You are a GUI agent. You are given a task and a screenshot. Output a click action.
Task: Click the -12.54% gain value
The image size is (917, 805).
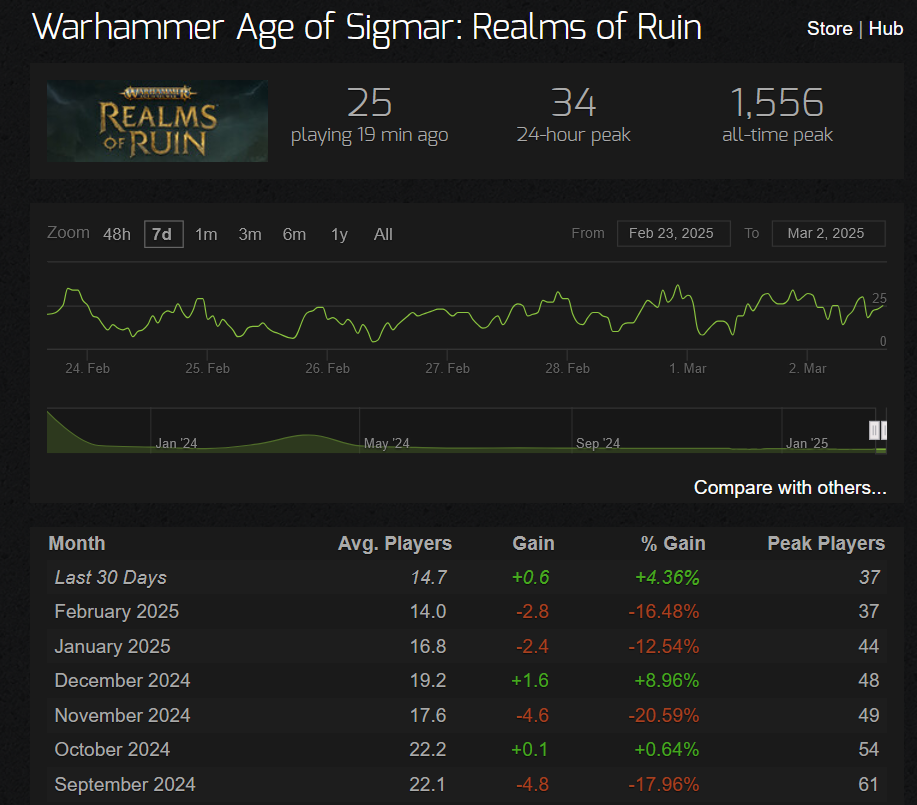[x=664, y=646]
